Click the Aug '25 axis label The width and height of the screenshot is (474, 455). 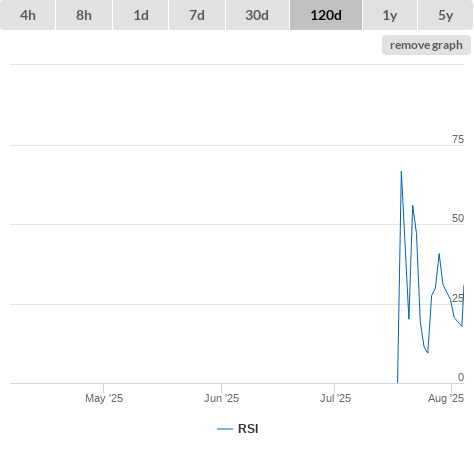click(446, 398)
